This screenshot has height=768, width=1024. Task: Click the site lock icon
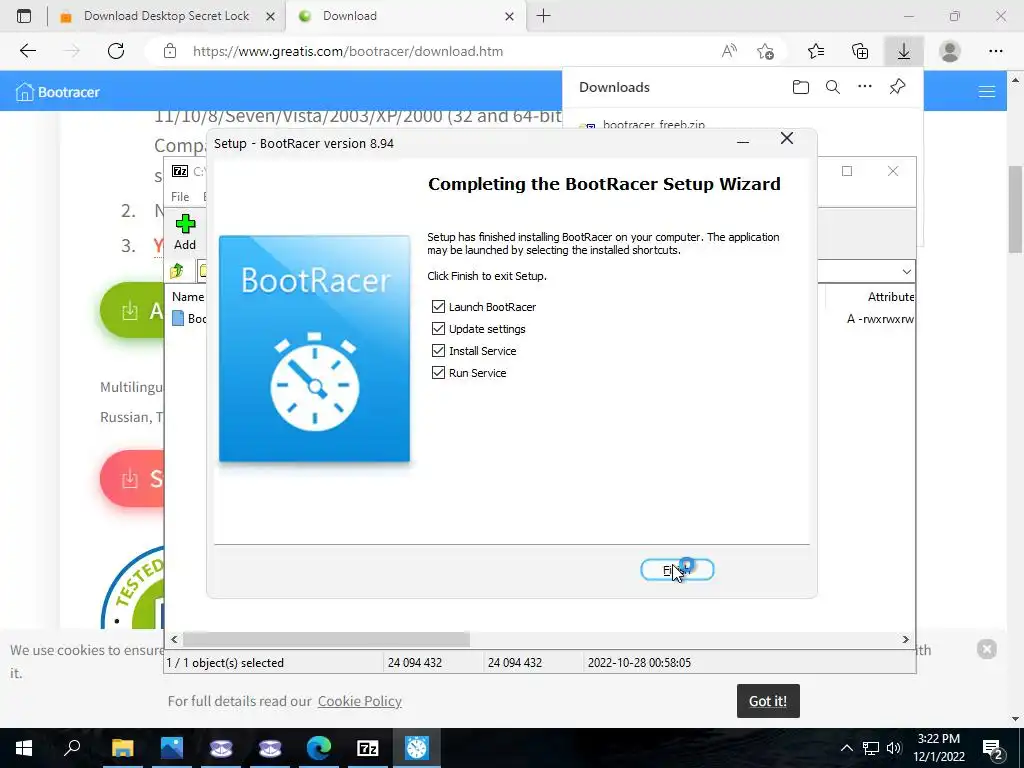[170, 51]
